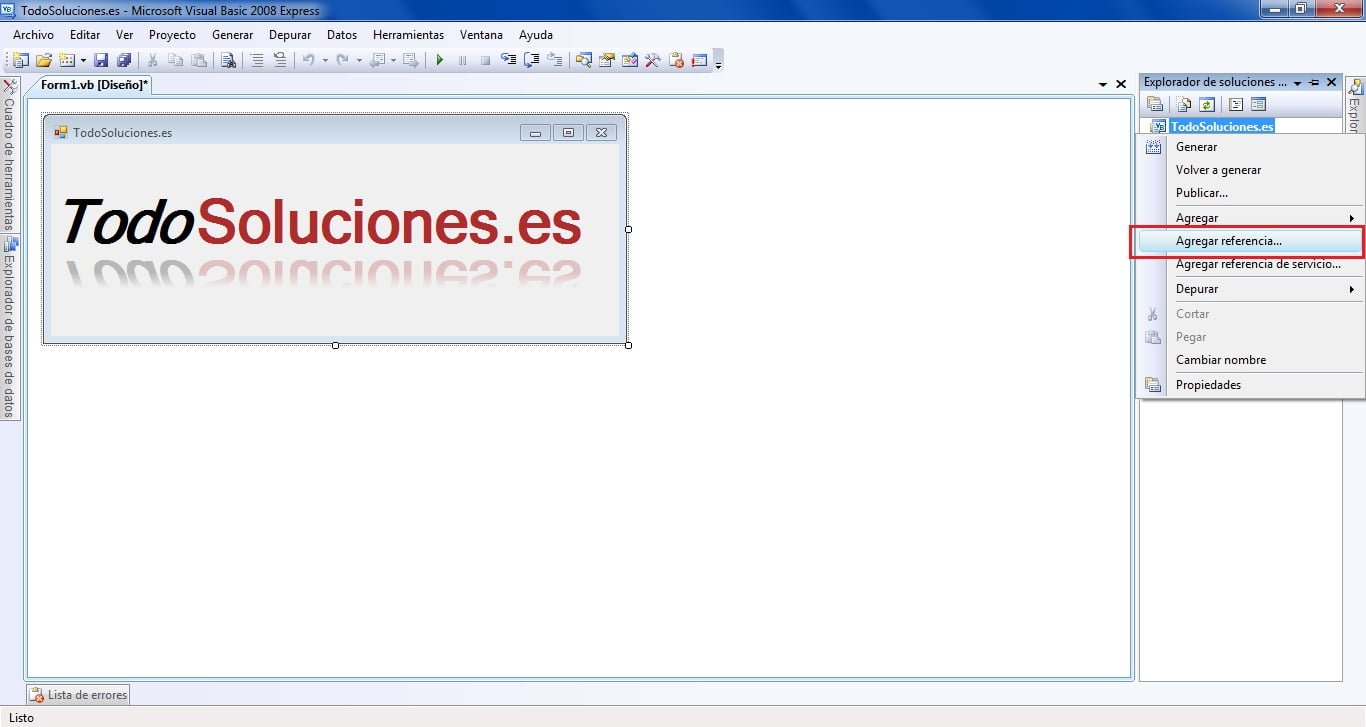The height and width of the screenshot is (727, 1366).
Task: Click the Open File folder icon
Action: coord(43,60)
